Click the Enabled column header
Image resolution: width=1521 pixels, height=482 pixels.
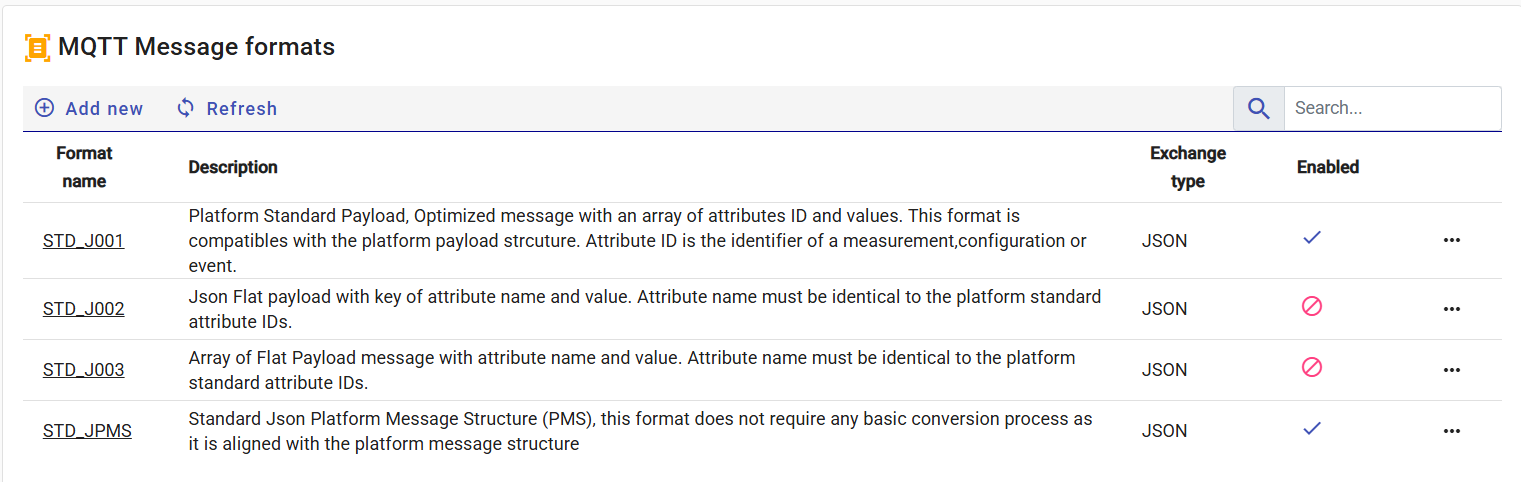coord(1328,167)
